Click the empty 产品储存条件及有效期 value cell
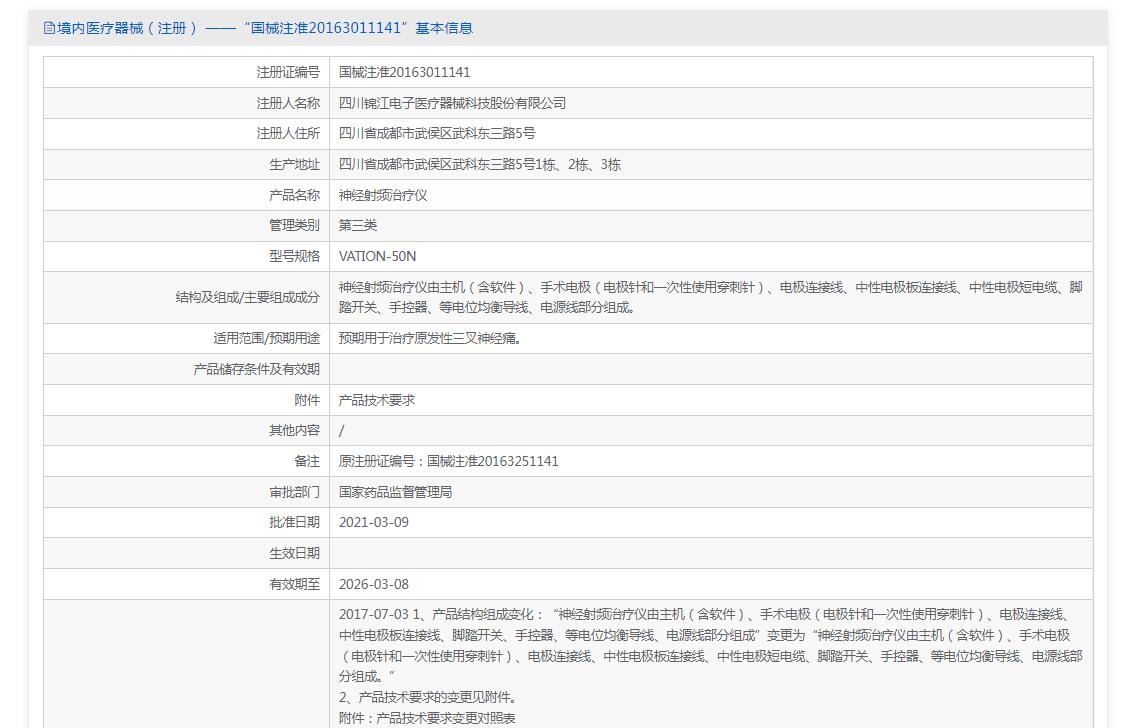Screen dimensions: 1132x728 pyautogui.click(x=710, y=369)
